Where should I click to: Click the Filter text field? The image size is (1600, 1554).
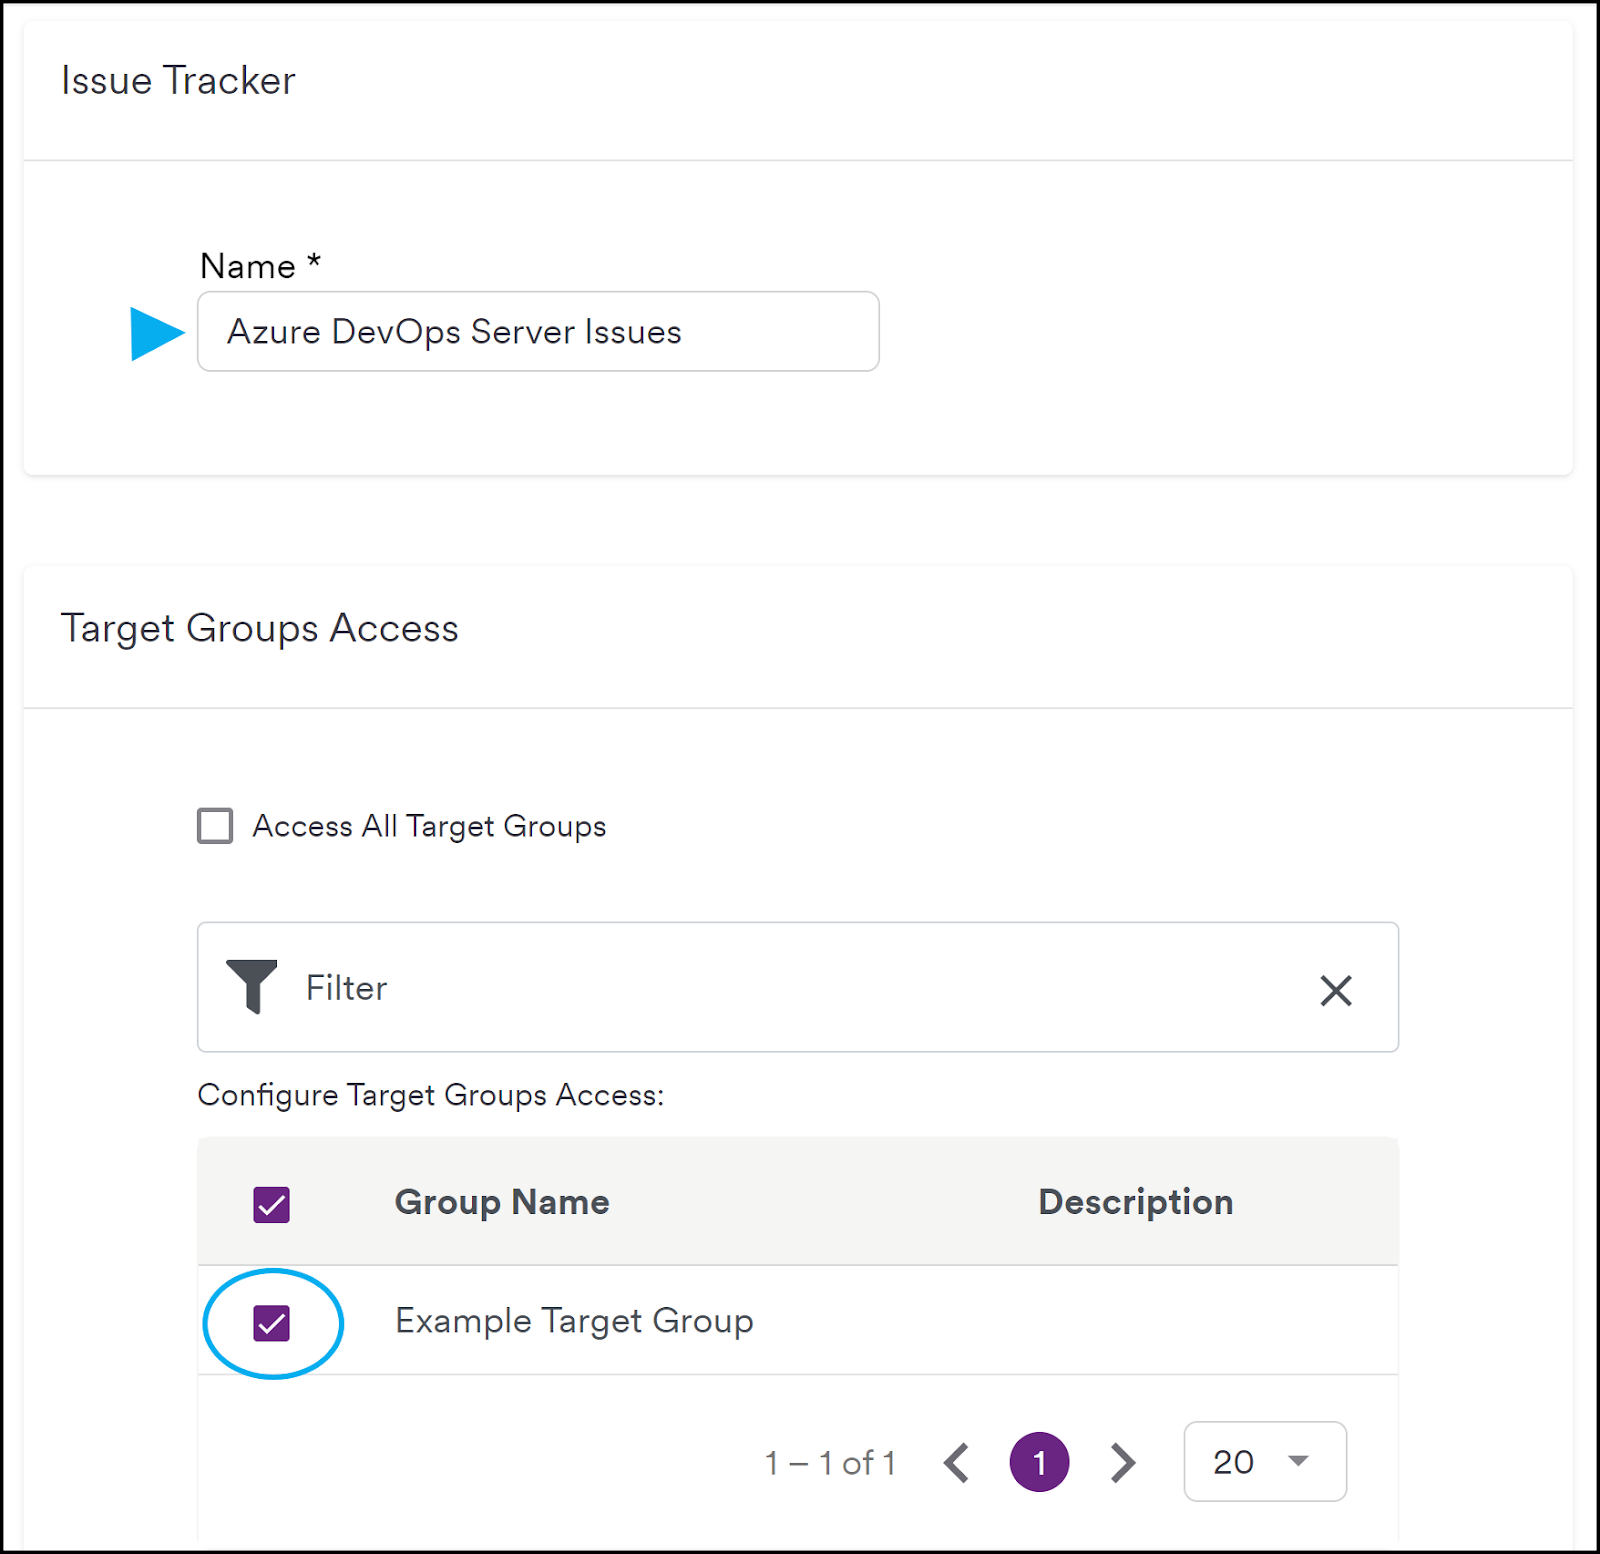coord(797,987)
